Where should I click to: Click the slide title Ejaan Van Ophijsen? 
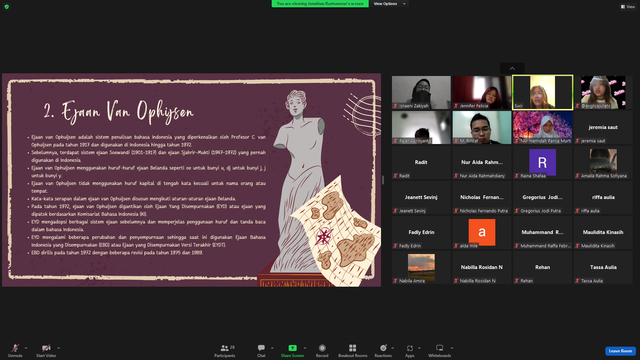click(119, 111)
